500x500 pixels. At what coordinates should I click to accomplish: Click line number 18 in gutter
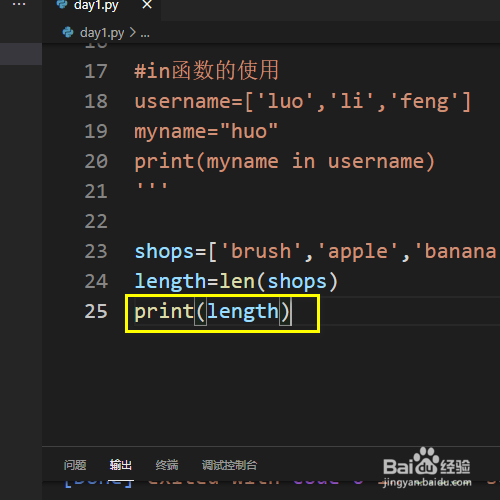click(96, 101)
